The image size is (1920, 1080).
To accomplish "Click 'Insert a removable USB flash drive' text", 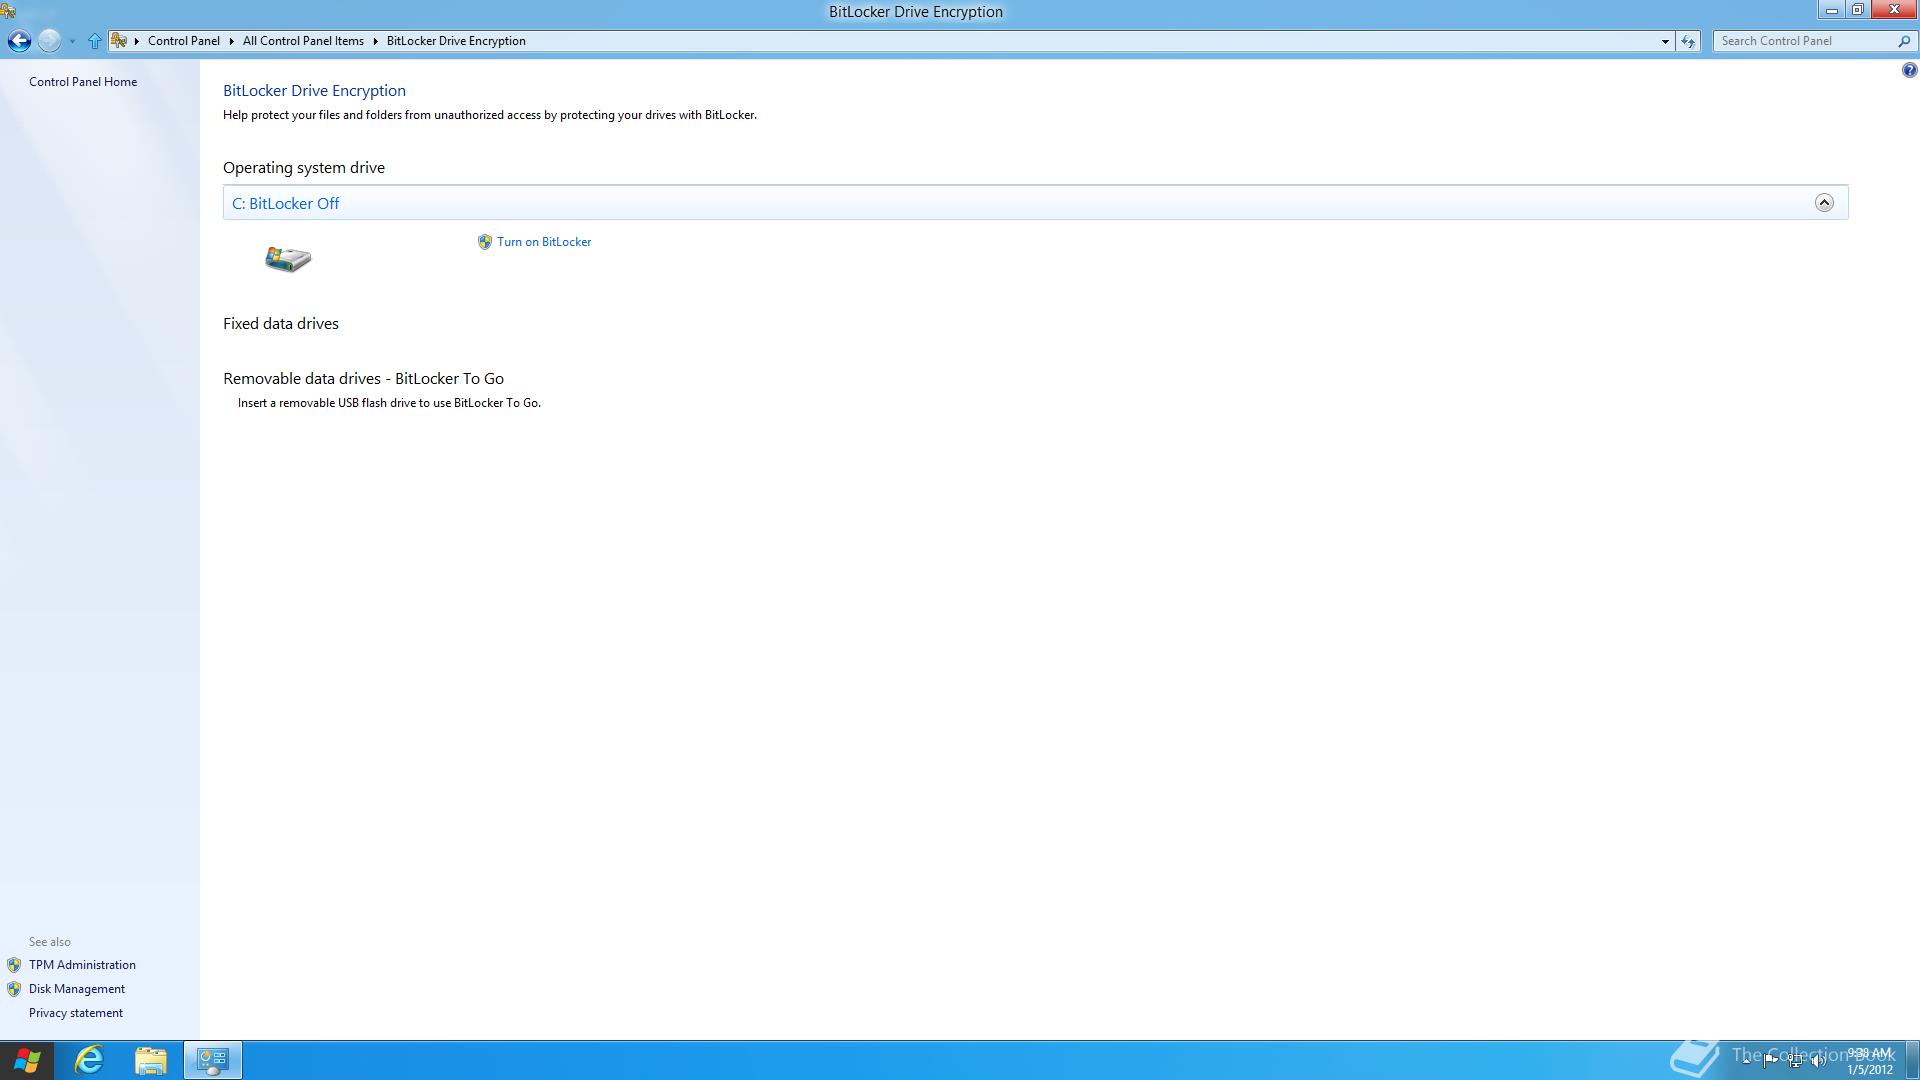I will coord(389,403).
